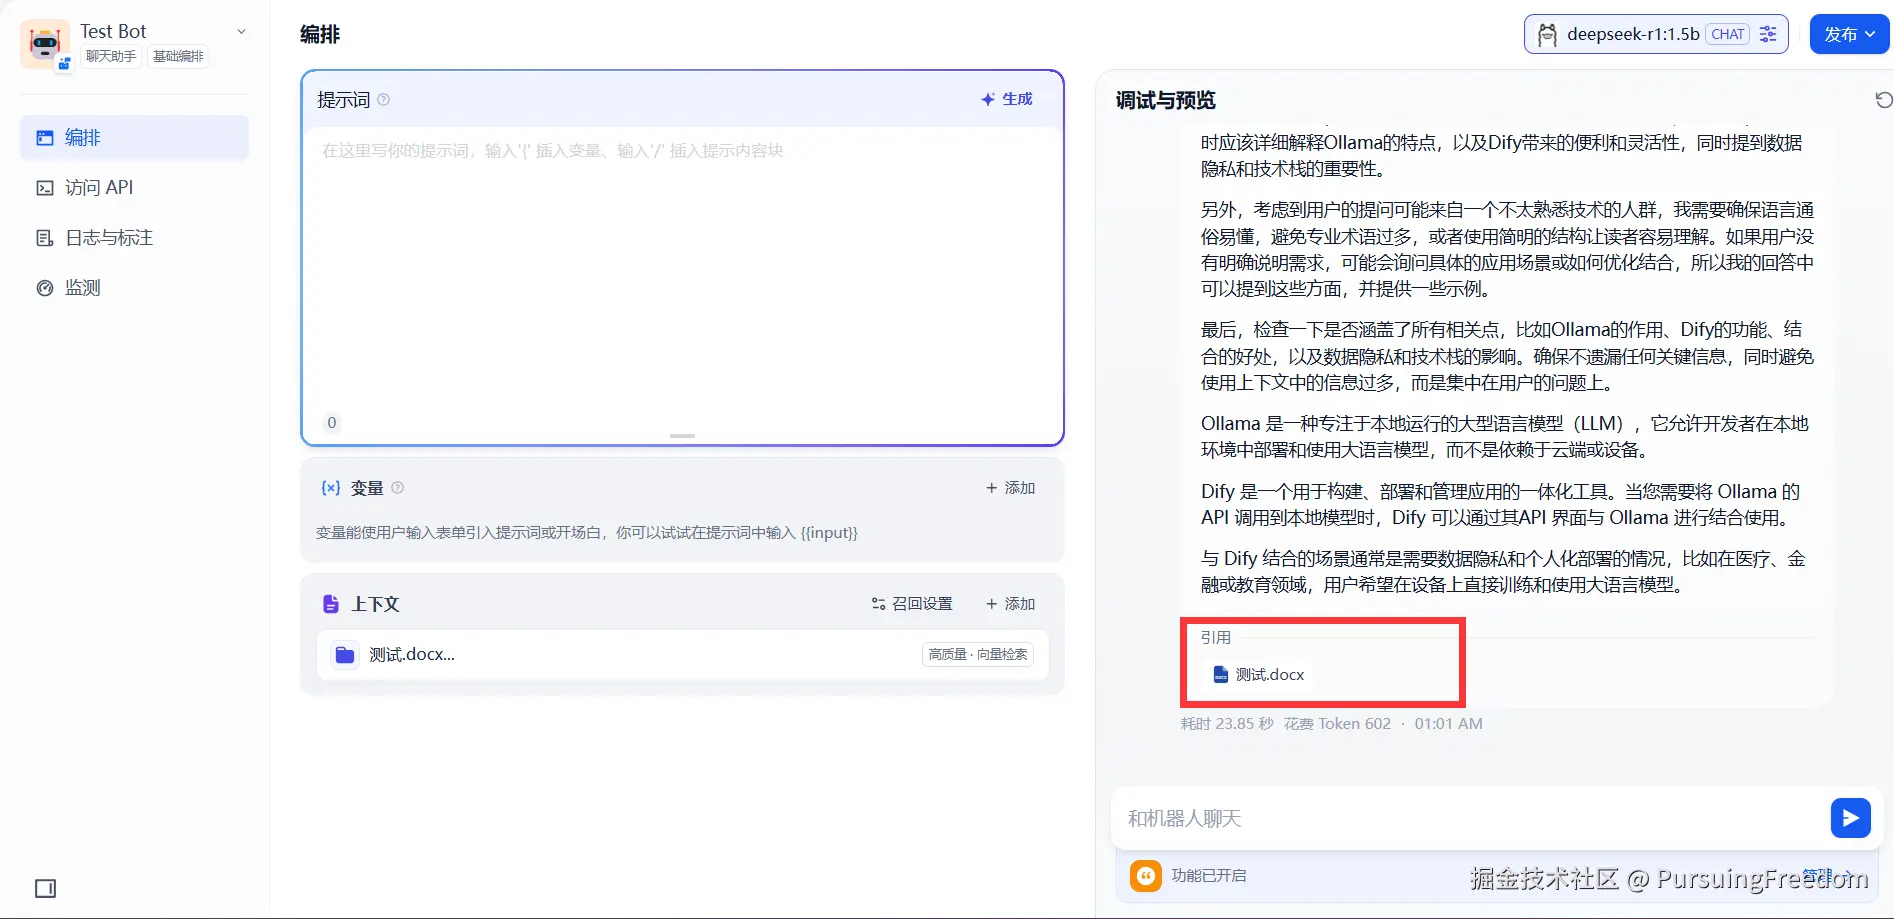Click 添加 in the 变量 section
Screen dimensions: 1894x919
1010,488
